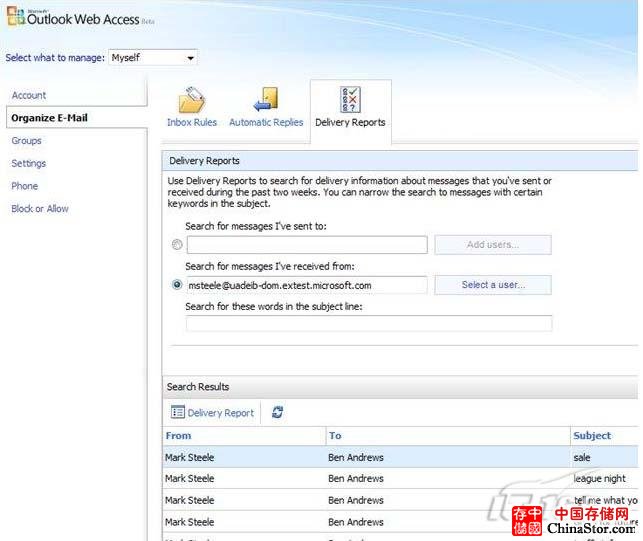Viewport: 643px width, 541px height.
Task: Click Ben Andrews in the 'sale' row
Action: 356,457
